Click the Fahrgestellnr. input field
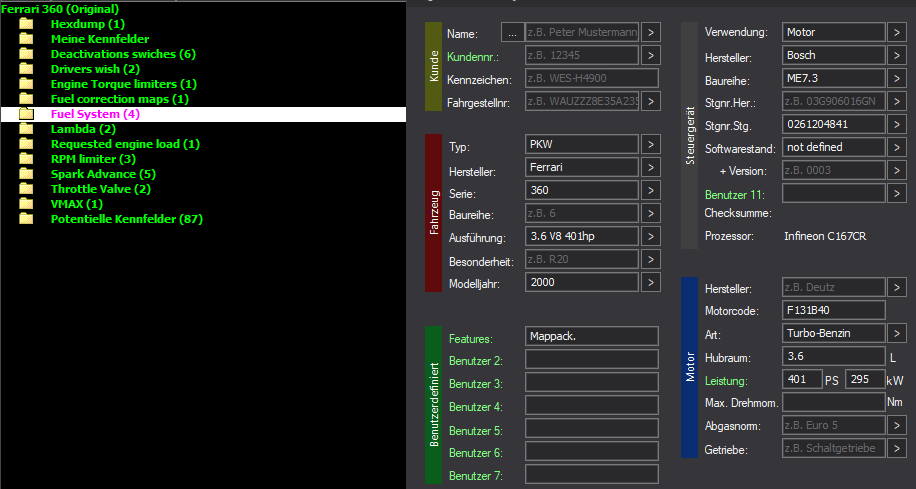916x489 pixels. [x=582, y=101]
